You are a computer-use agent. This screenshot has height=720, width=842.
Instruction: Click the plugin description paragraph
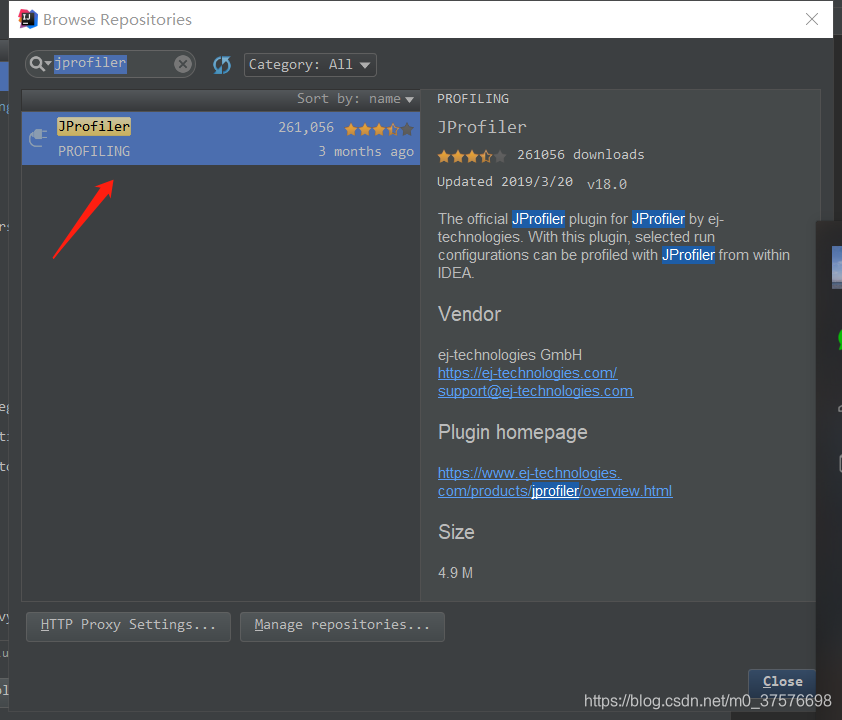[x=614, y=246]
